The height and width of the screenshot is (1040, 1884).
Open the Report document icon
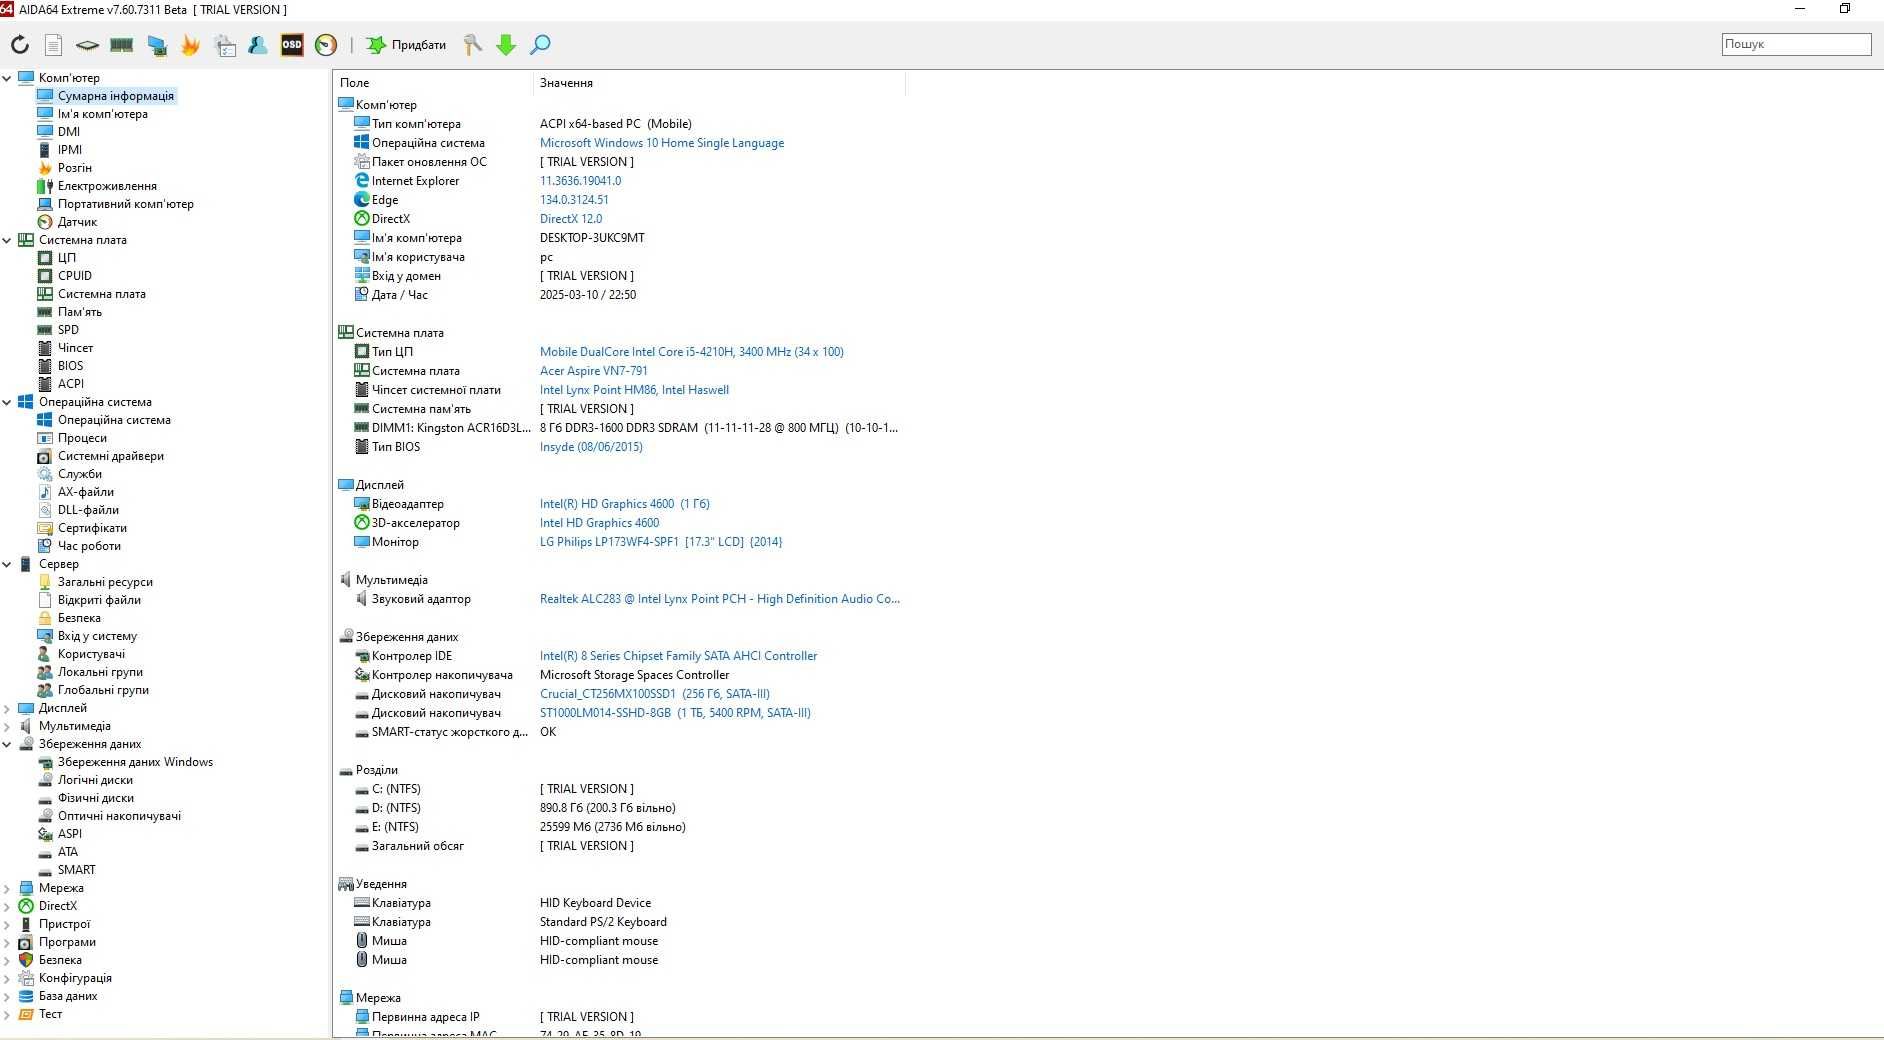point(54,45)
